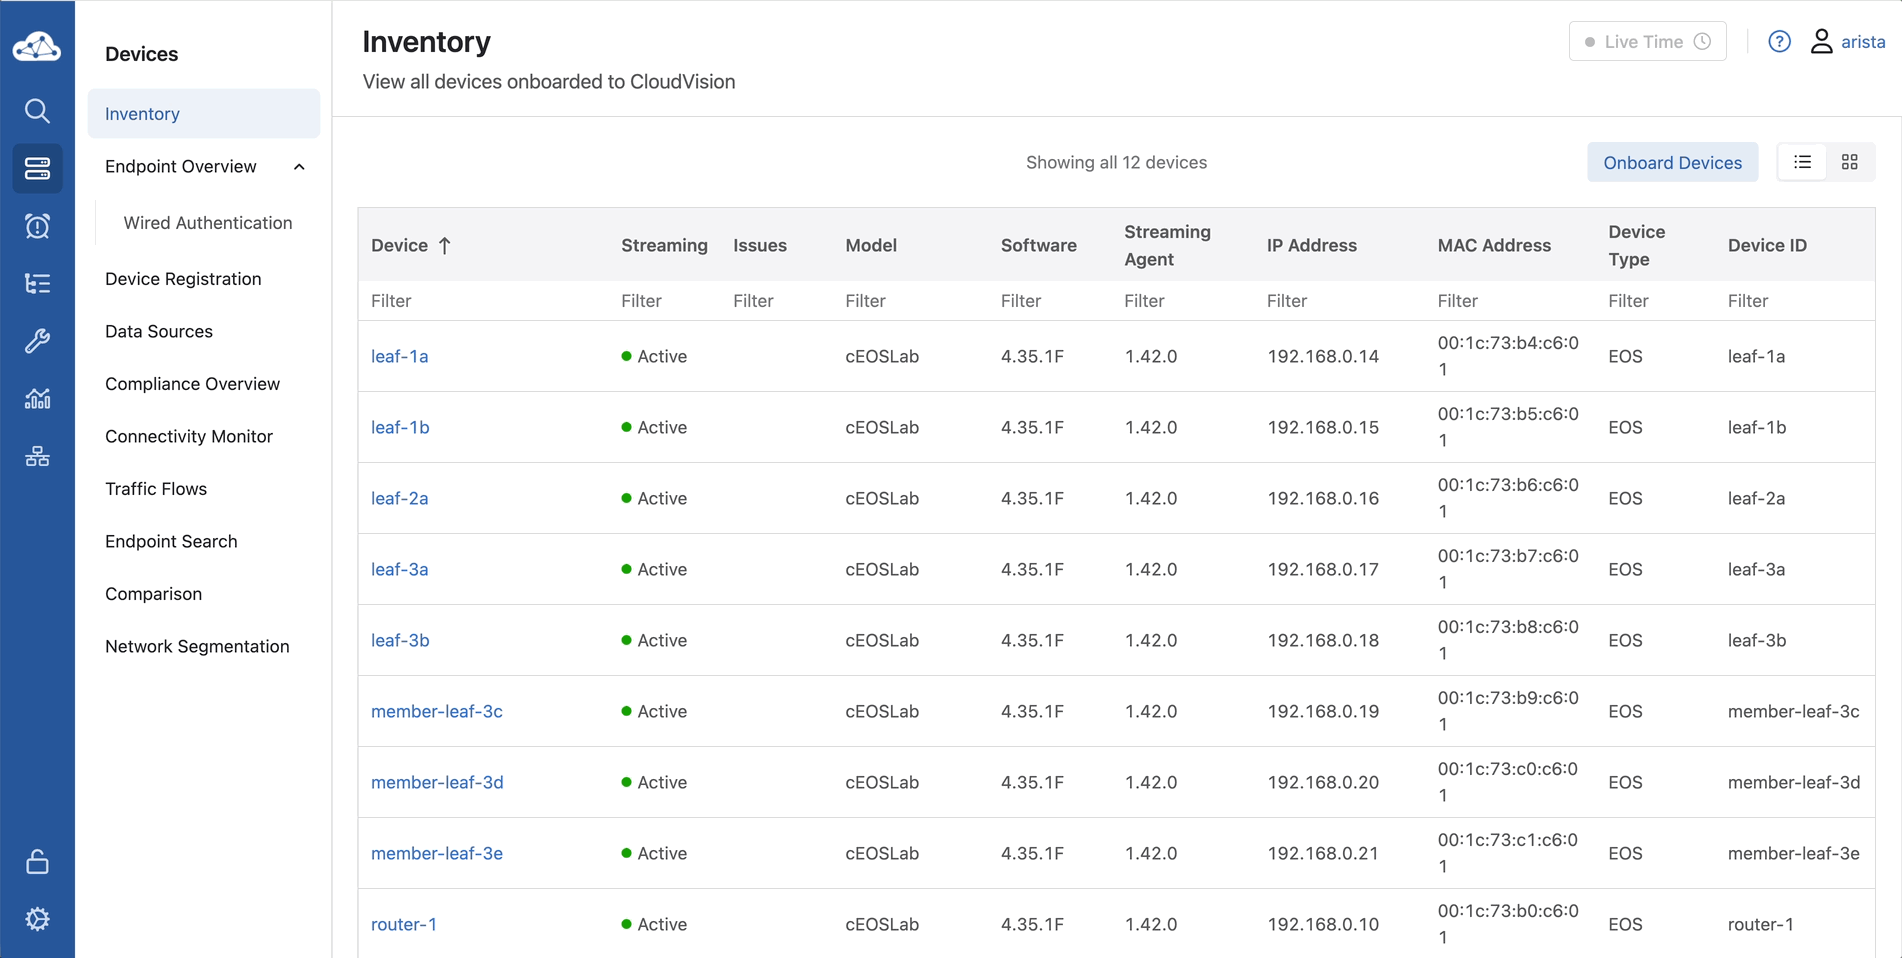Sort by the Issues column header
Screen dimensions: 1902x958
(x=760, y=246)
